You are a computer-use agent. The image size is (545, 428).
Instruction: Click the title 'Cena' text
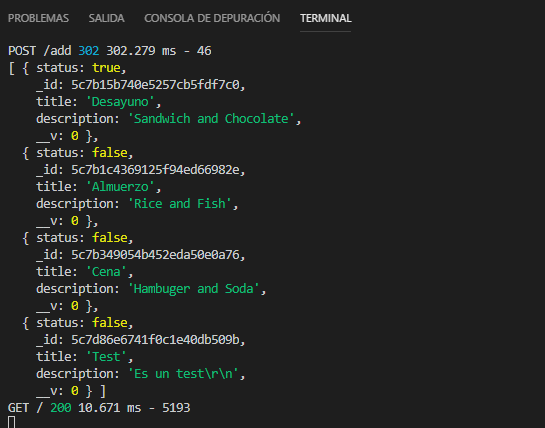click(x=106, y=272)
